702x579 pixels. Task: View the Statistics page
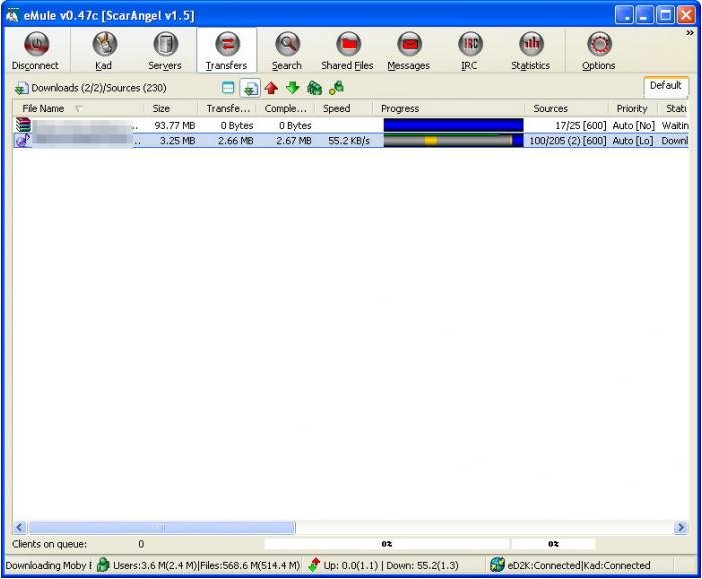(x=531, y=51)
